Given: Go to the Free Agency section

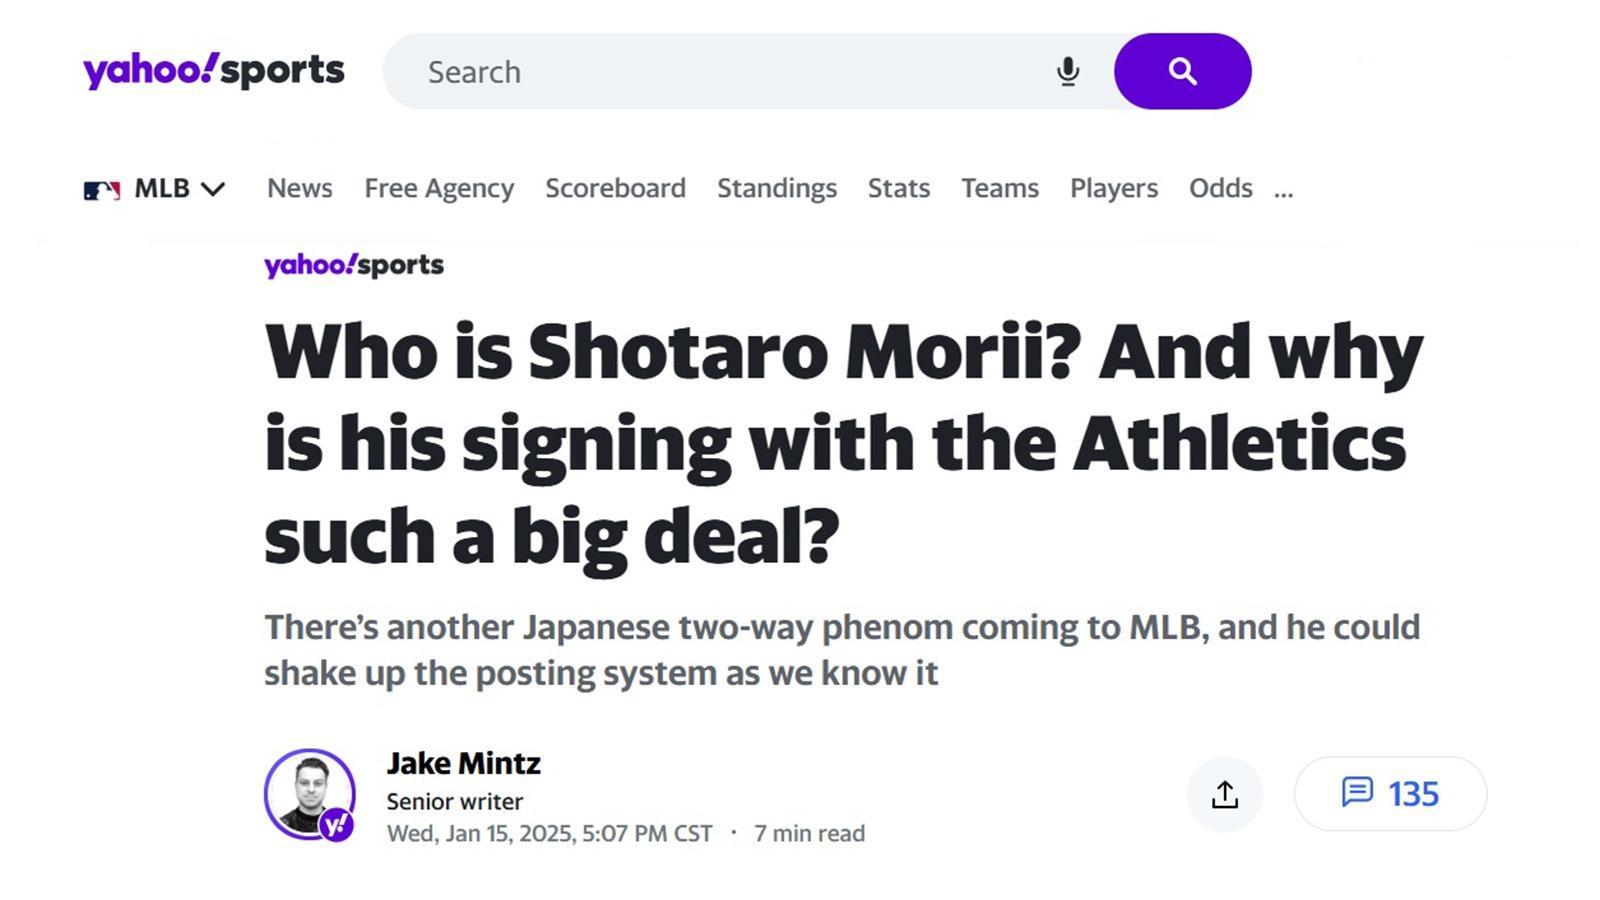Looking at the screenshot, I should (439, 188).
